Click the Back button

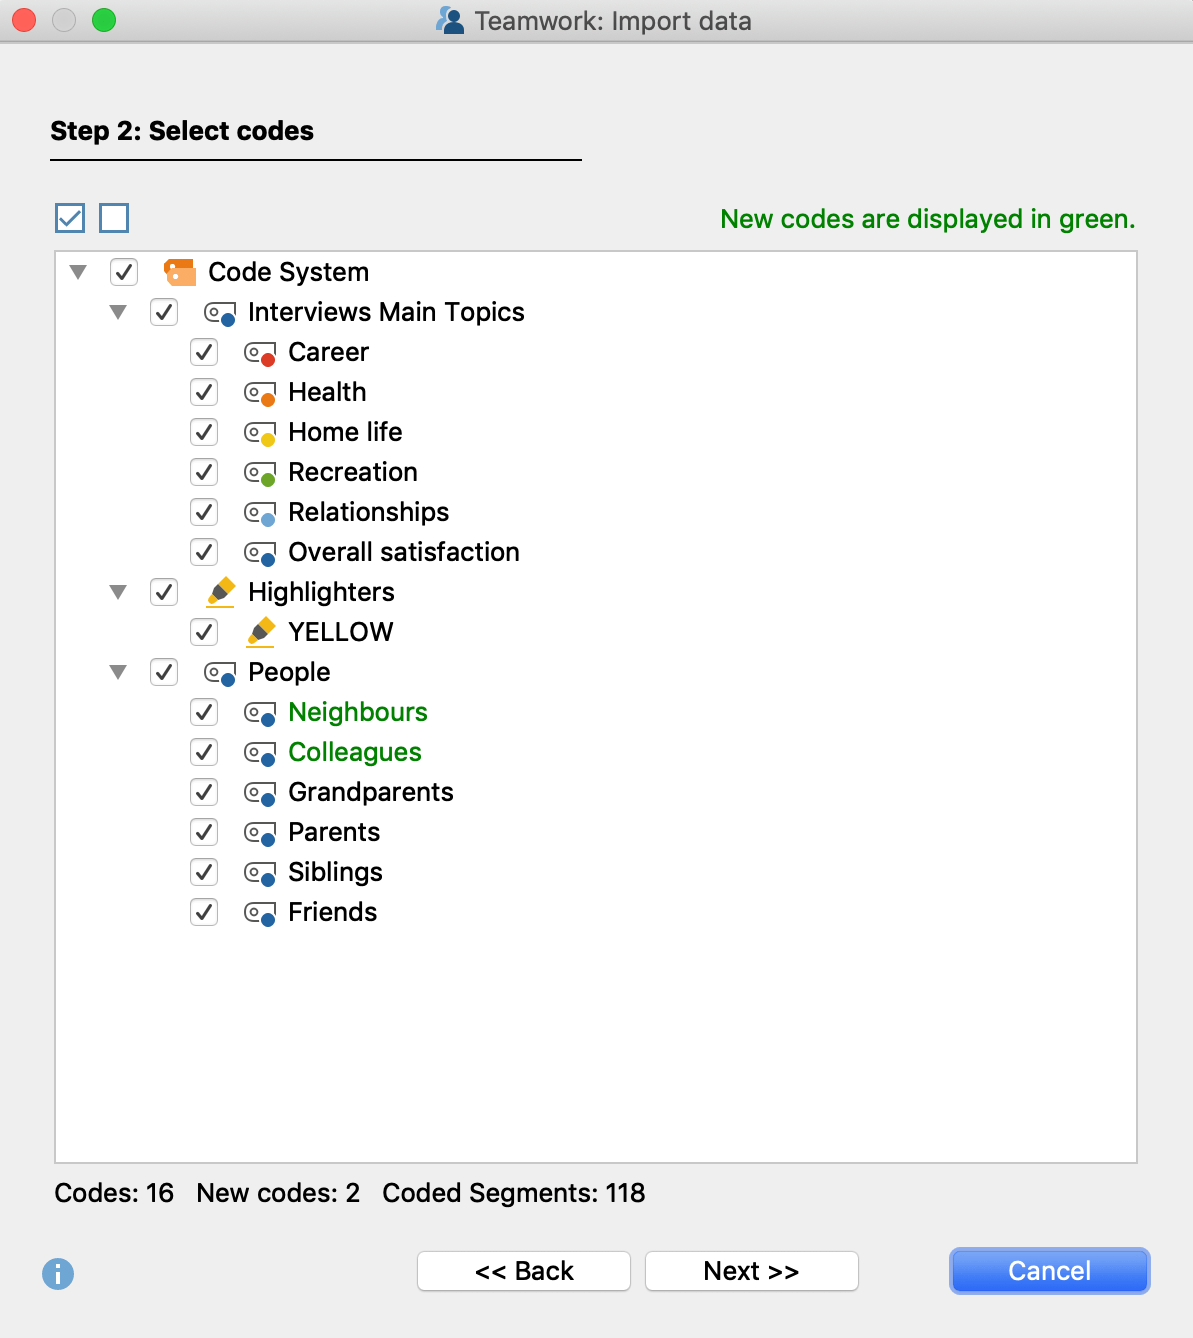point(523,1271)
